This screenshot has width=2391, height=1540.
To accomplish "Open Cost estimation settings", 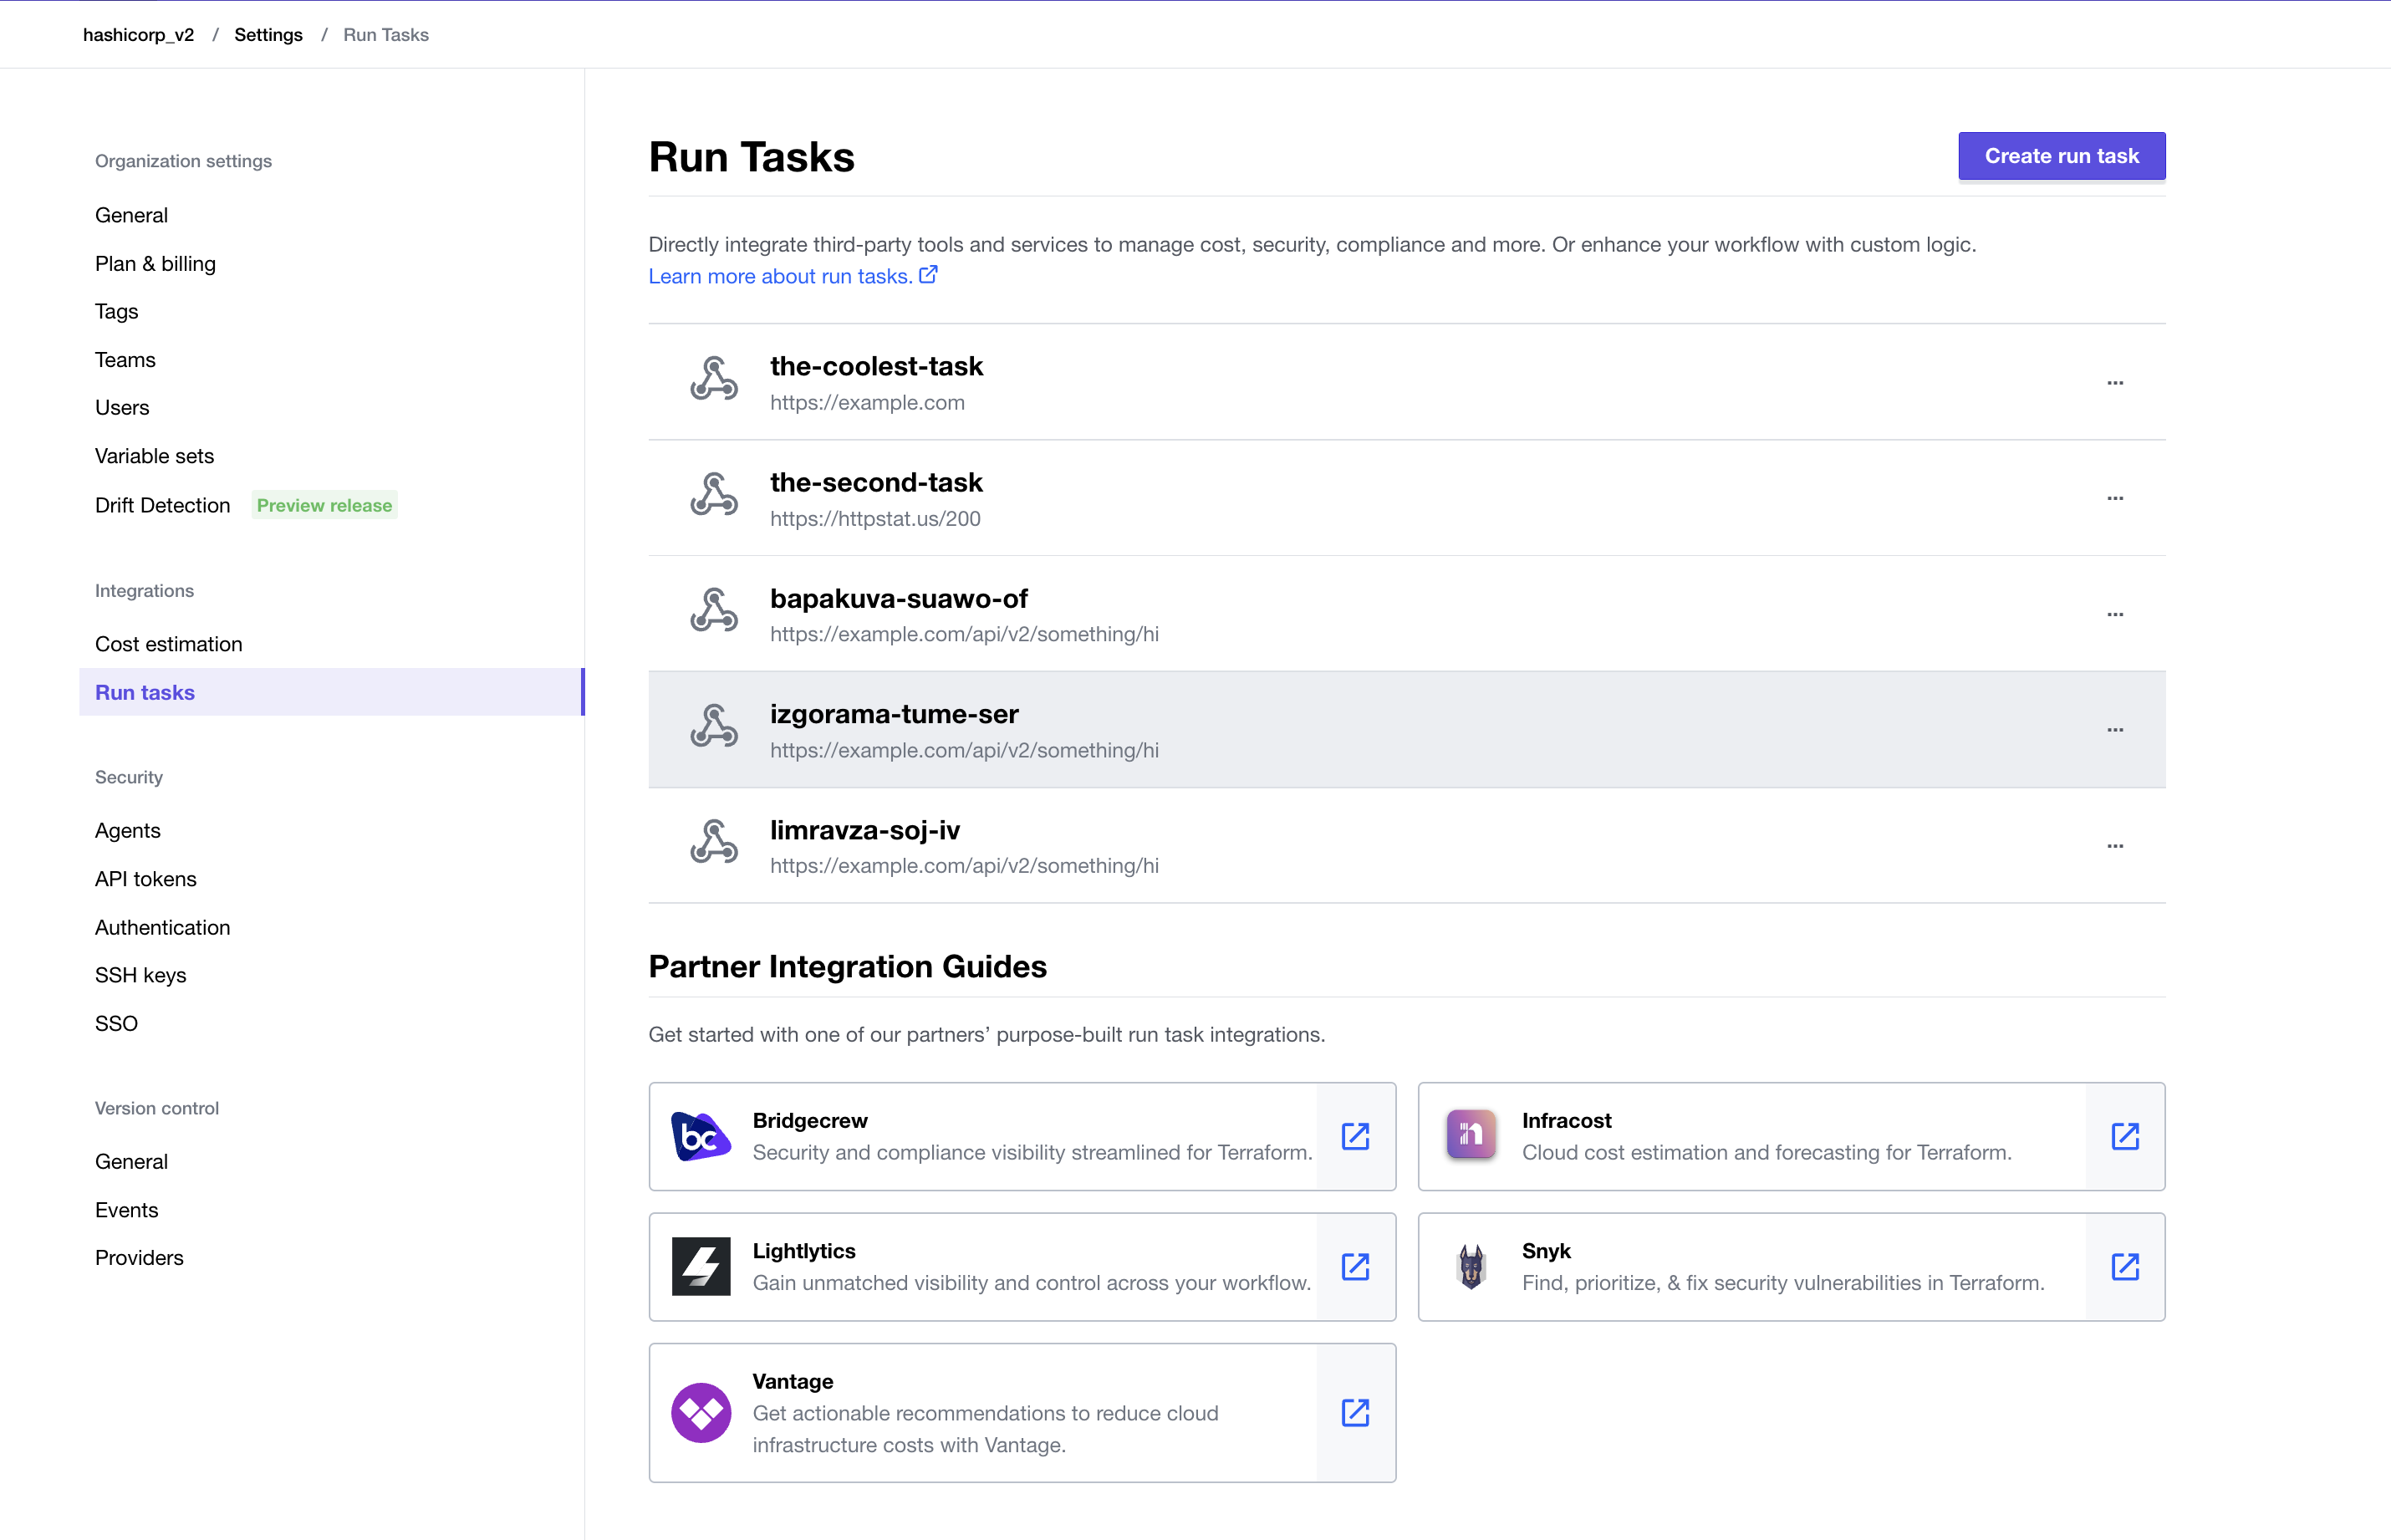I will pos(169,644).
